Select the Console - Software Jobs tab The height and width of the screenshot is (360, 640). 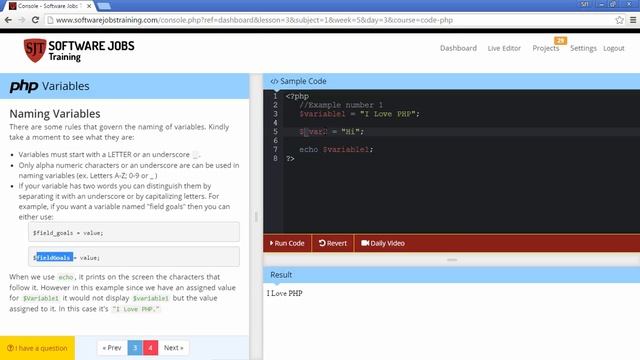pos(48,6)
